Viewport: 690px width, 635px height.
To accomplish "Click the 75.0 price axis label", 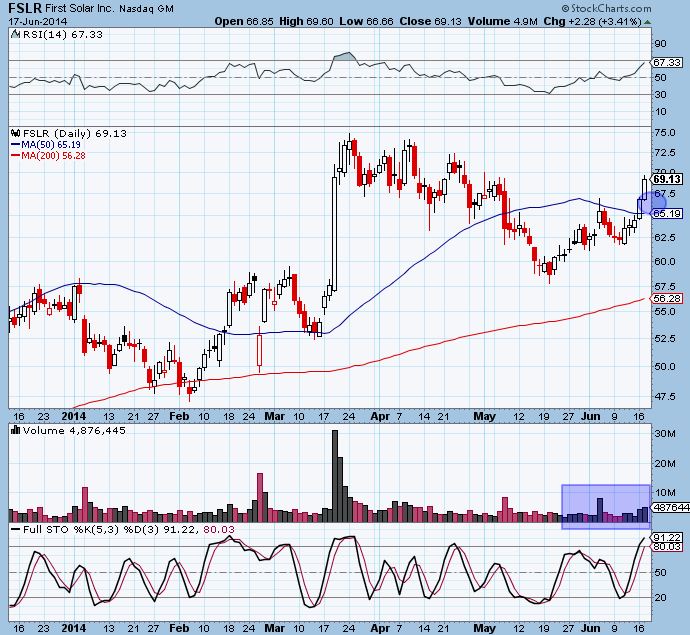I will 665,132.
